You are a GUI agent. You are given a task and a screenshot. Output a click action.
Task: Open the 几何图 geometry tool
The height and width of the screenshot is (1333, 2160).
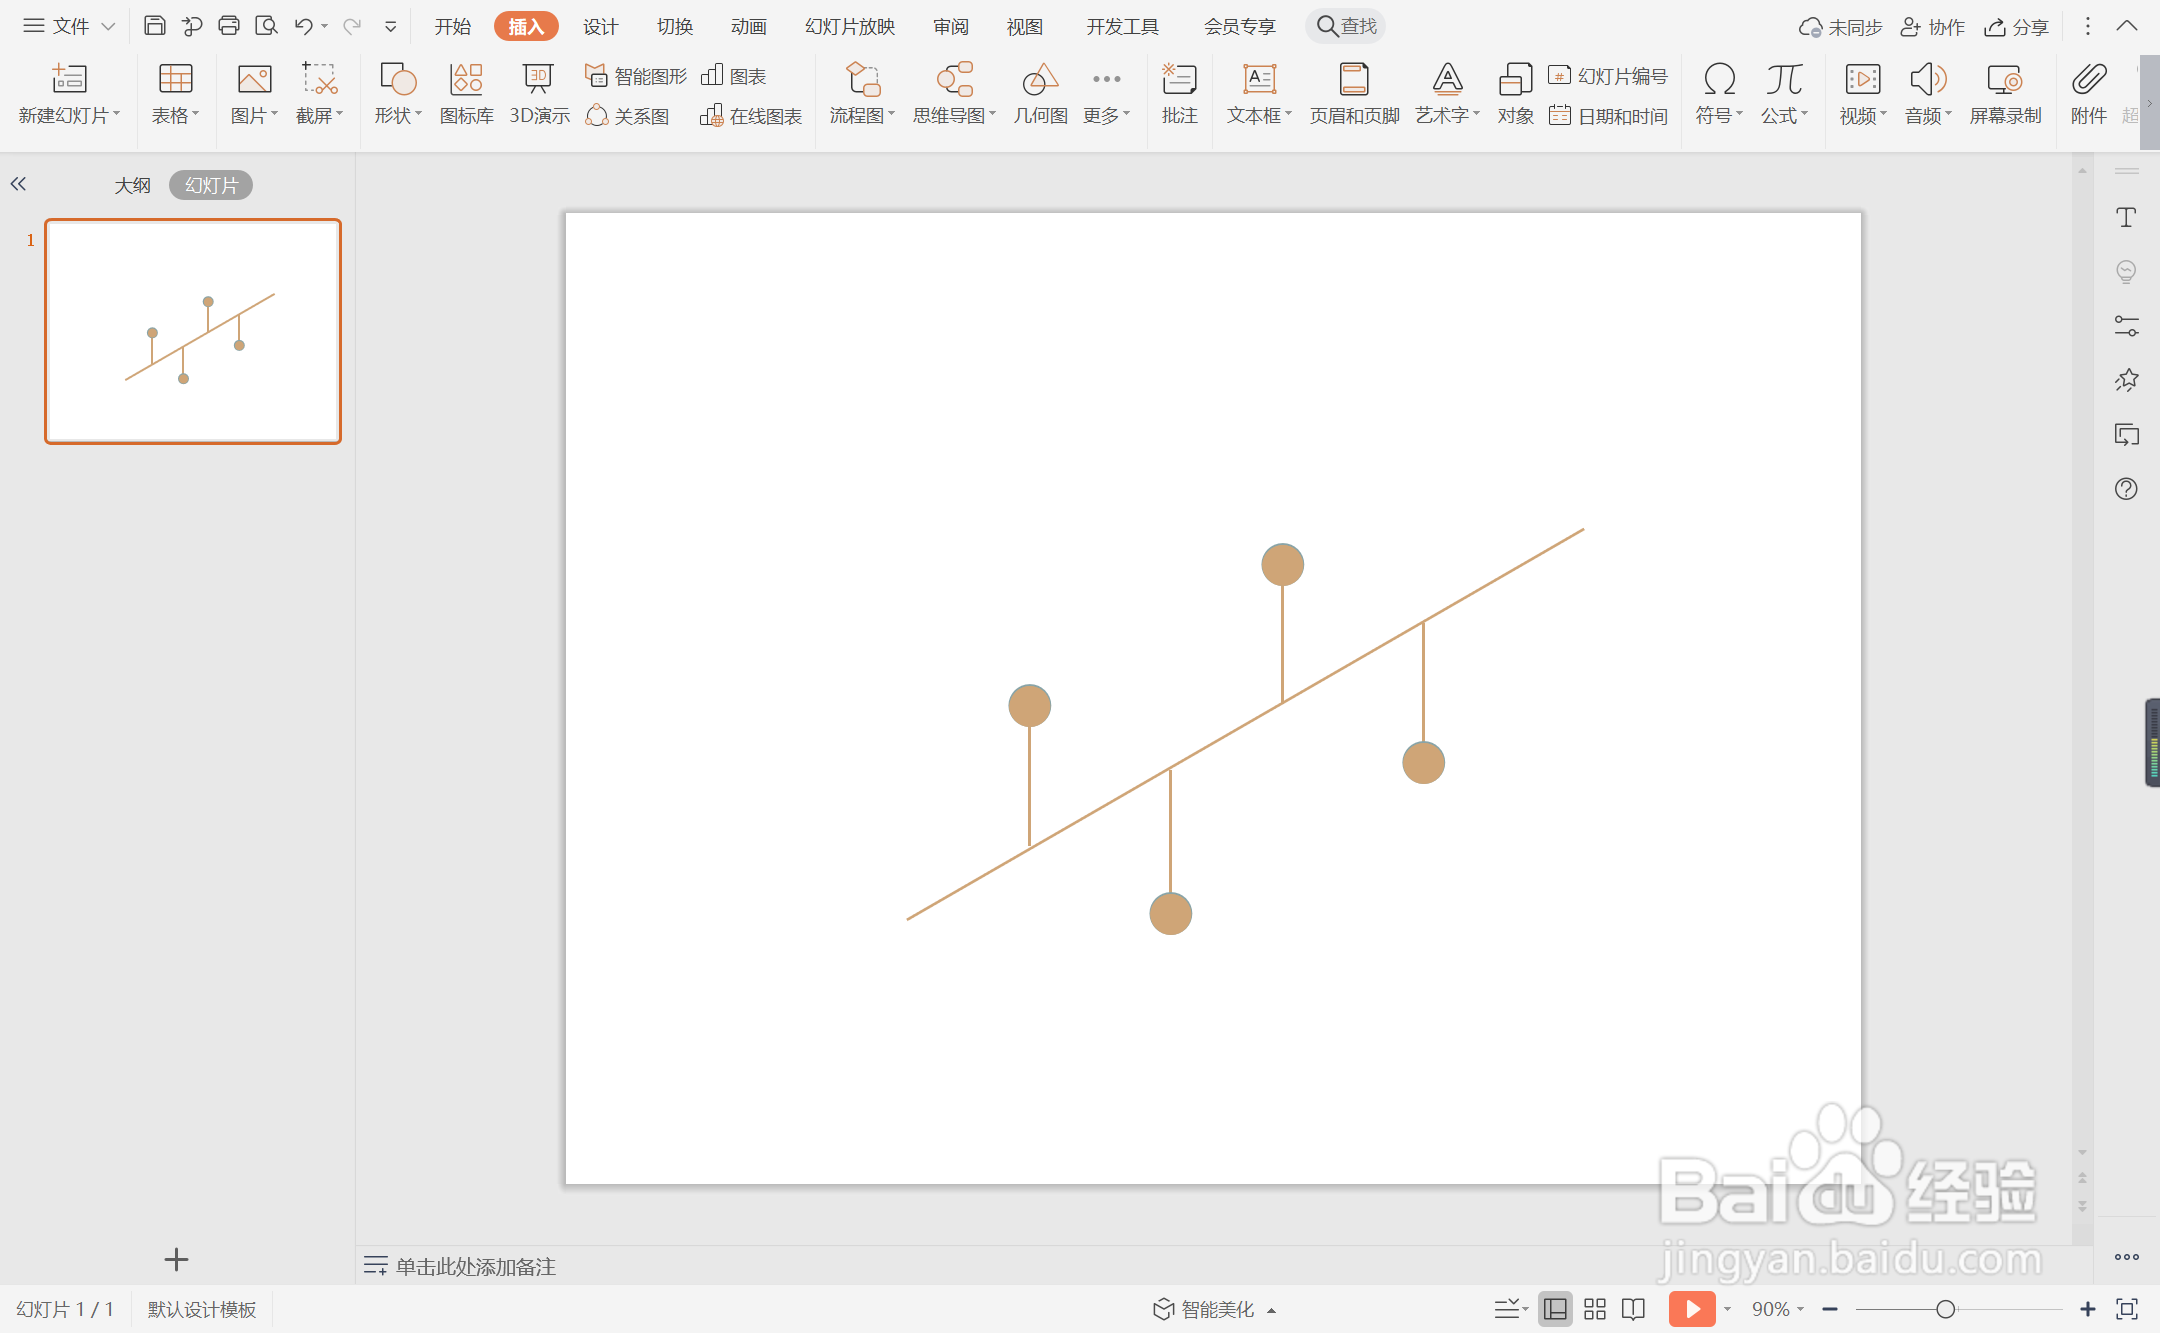(1040, 94)
